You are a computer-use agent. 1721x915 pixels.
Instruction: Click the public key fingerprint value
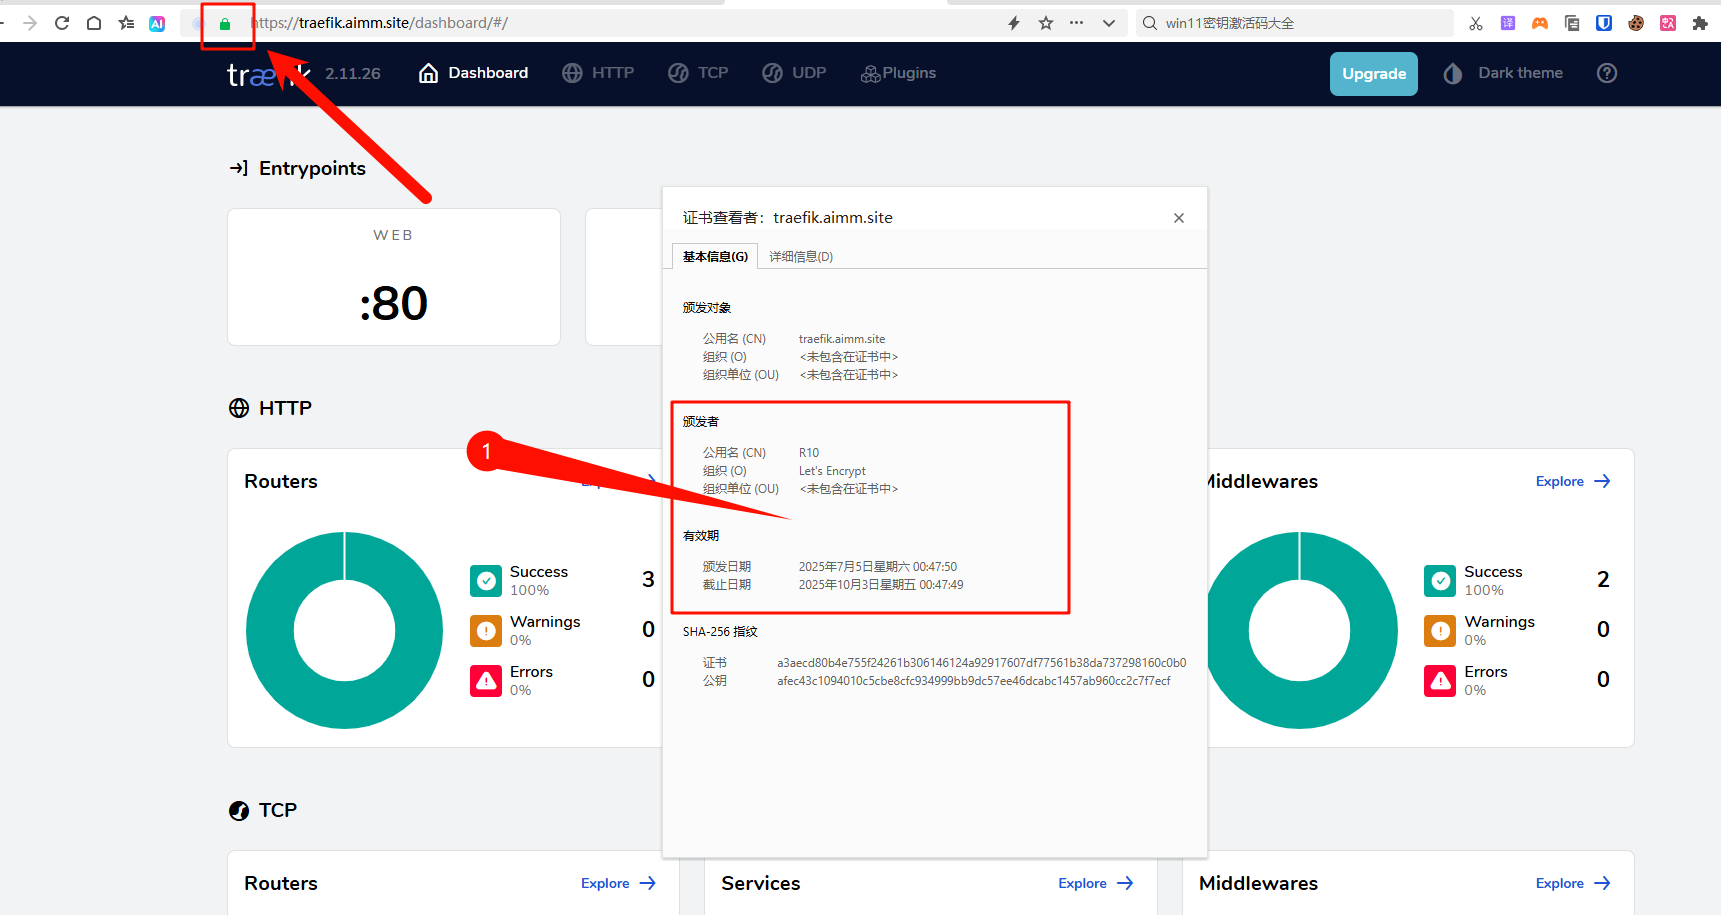pos(974,681)
